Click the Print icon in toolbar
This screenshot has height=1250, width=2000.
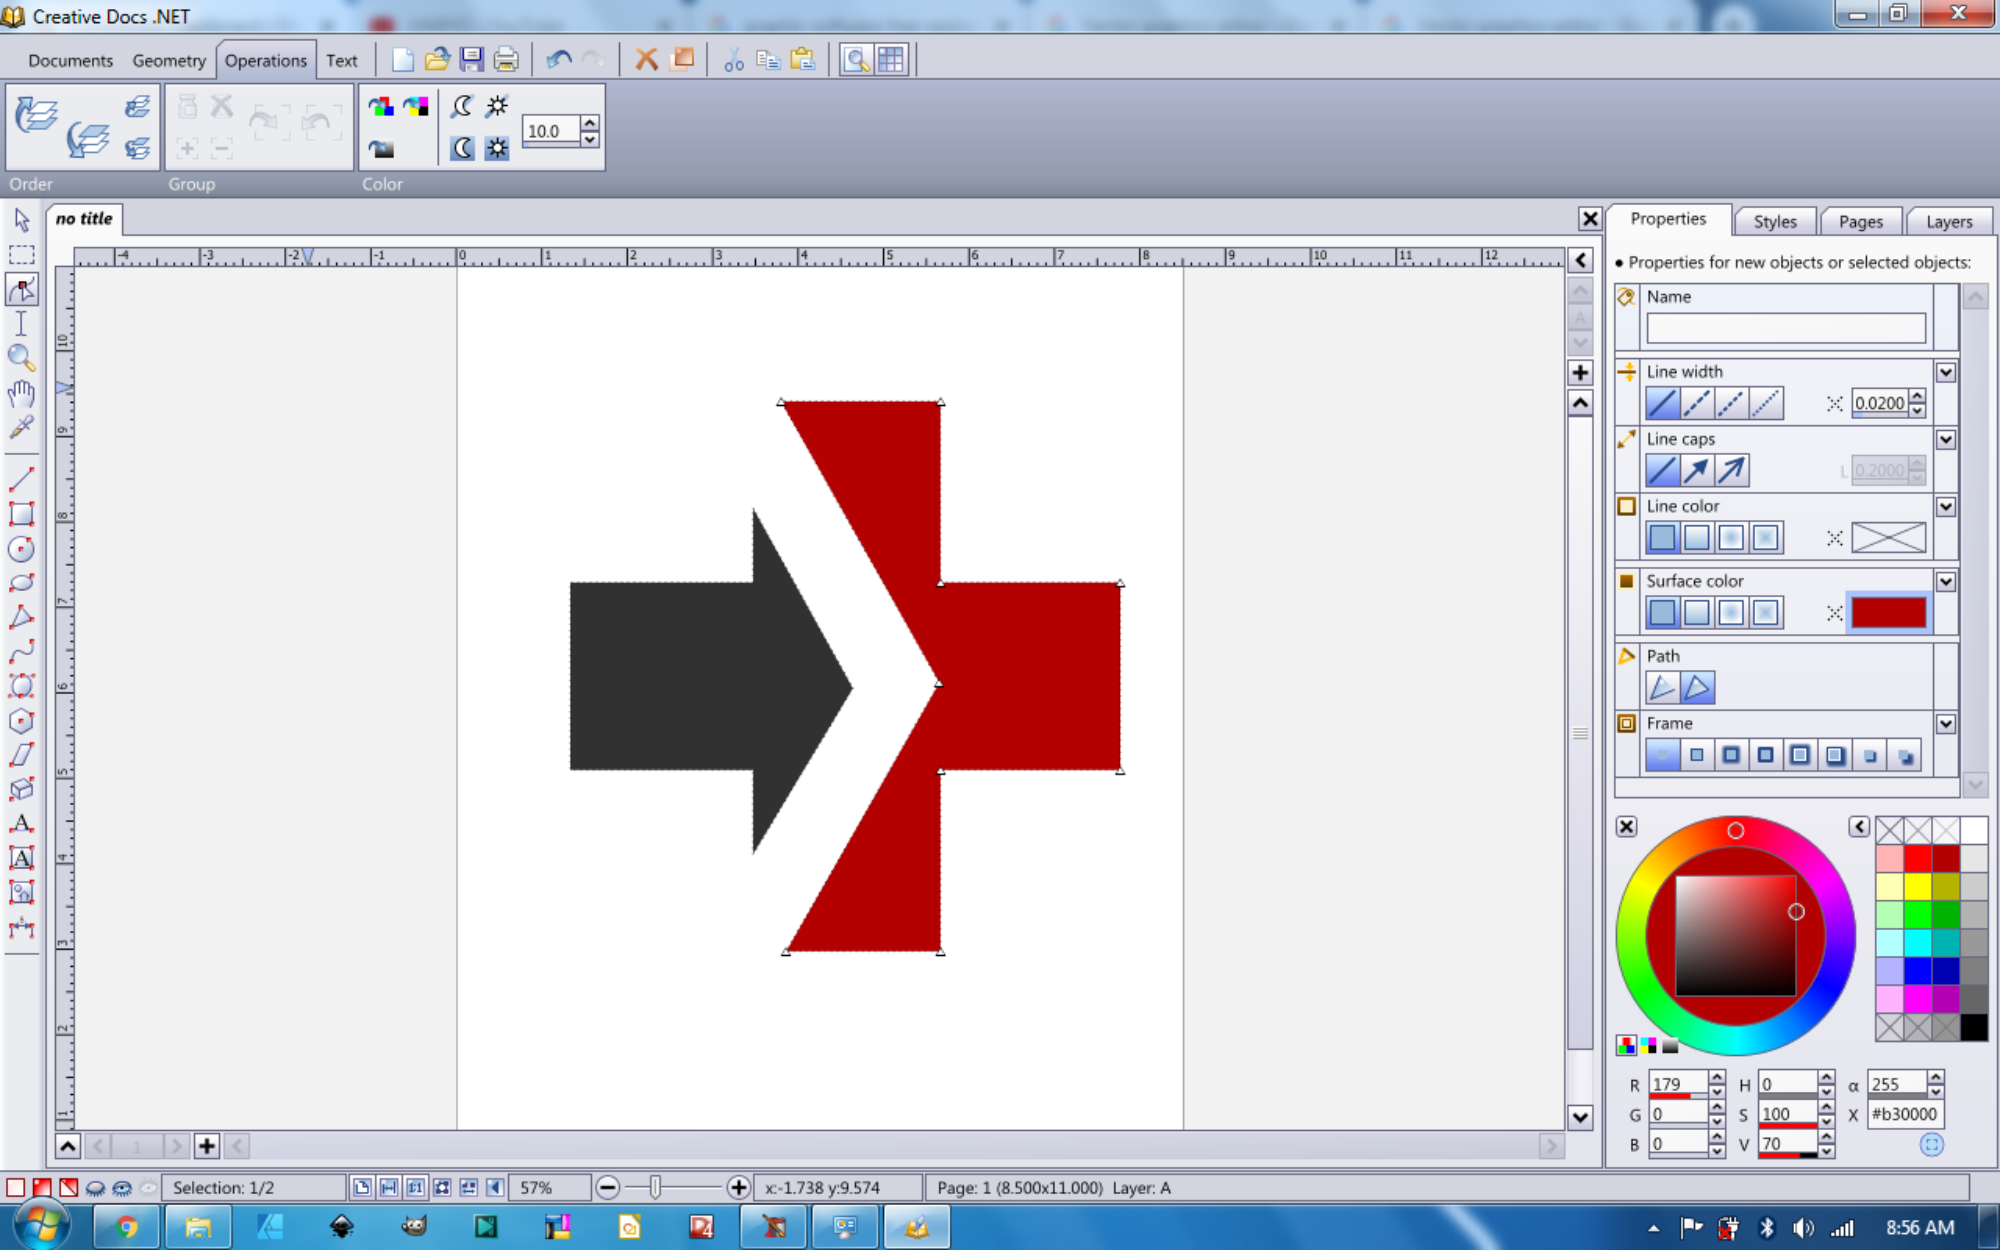[x=506, y=60]
